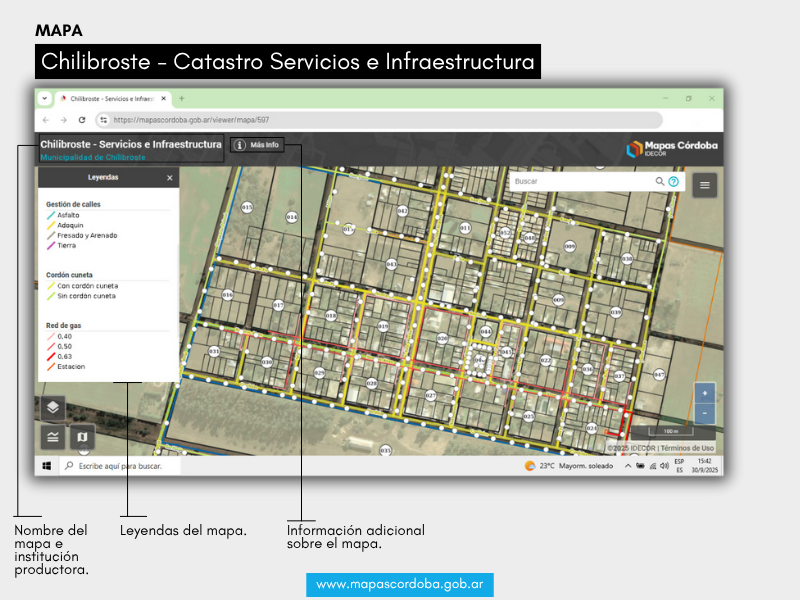Viewport: 800px width, 600px height.
Task: Select the Chilibroste browser tab
Action: 110,99
